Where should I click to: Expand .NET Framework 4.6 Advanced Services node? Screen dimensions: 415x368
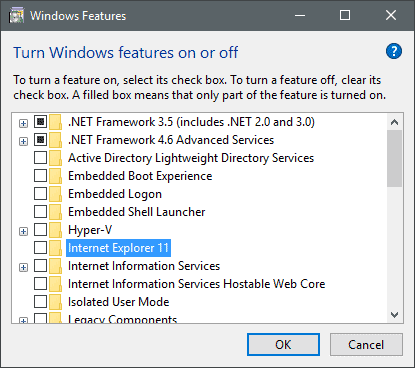click(23, 142)
